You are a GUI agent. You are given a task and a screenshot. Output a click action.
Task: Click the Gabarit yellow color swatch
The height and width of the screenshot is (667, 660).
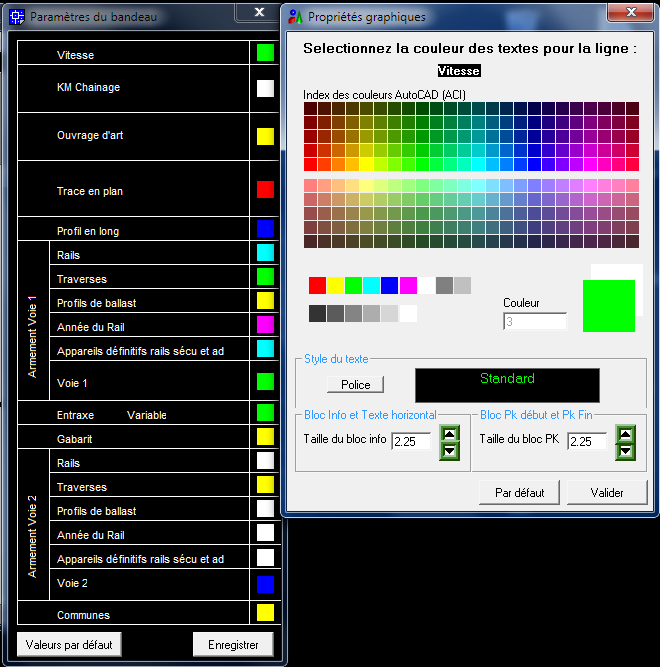[x=265, y=436]
